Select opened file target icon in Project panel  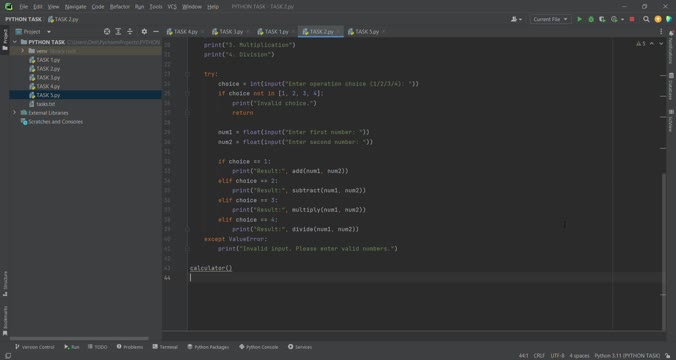[x=107, y=31]
